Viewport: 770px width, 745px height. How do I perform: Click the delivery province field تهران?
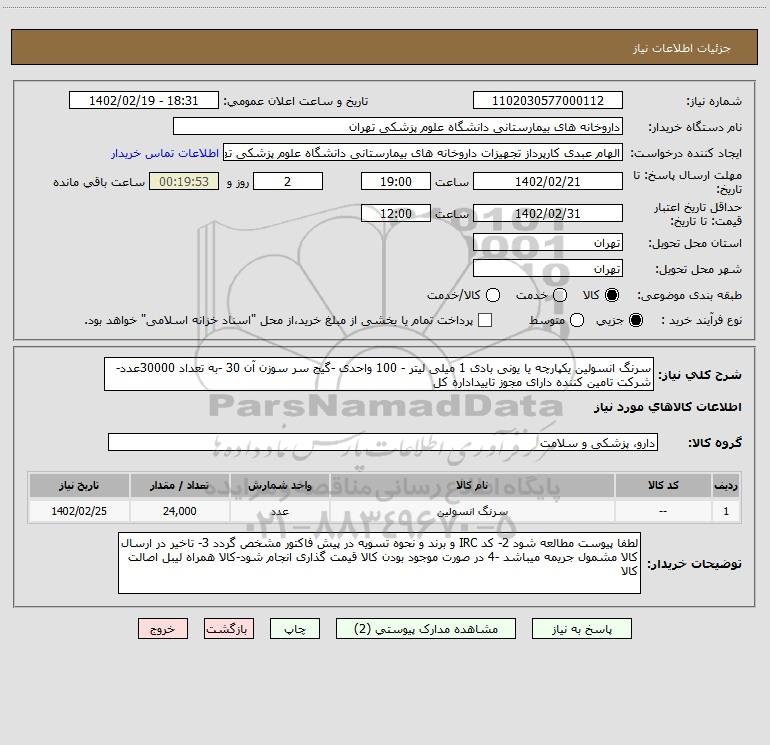click(548, 243)
